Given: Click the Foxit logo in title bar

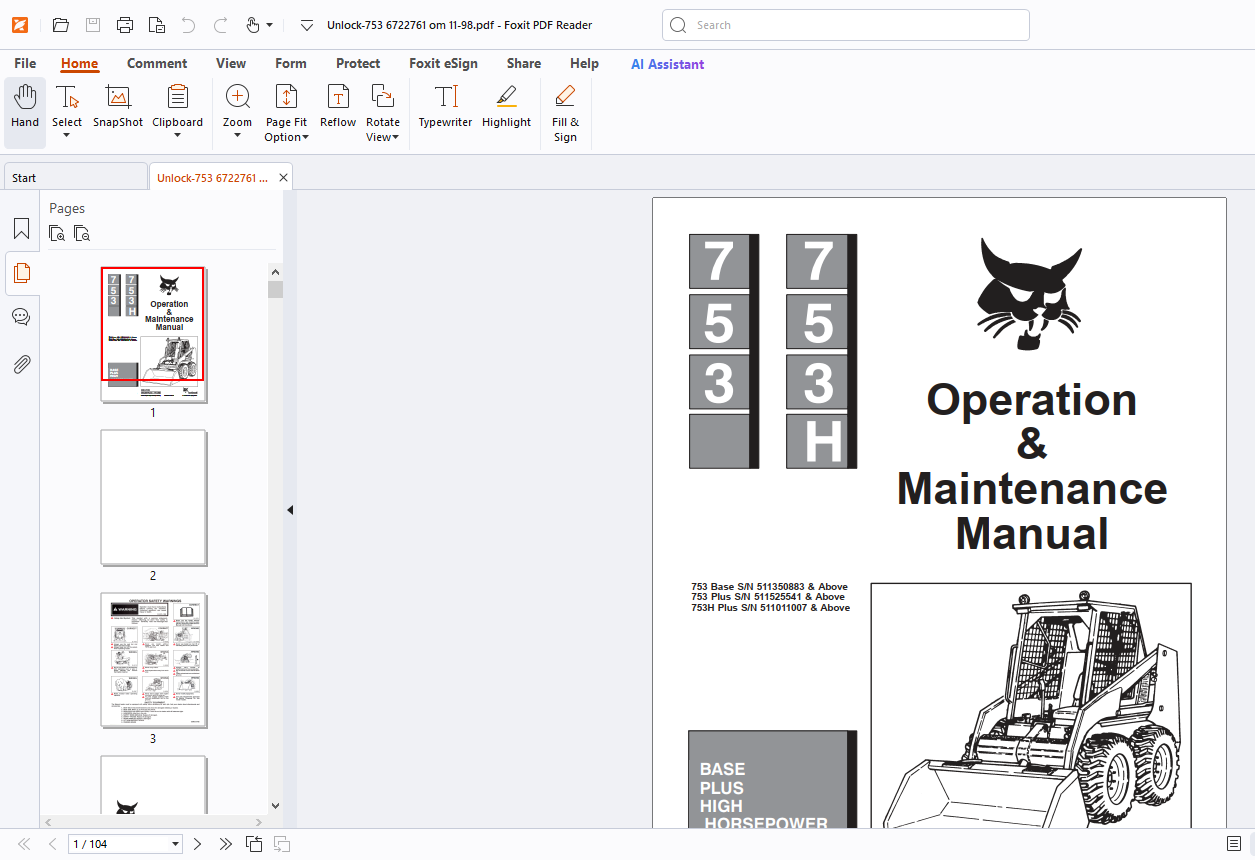Looking at the screenshot, I should tap(20, 25).
